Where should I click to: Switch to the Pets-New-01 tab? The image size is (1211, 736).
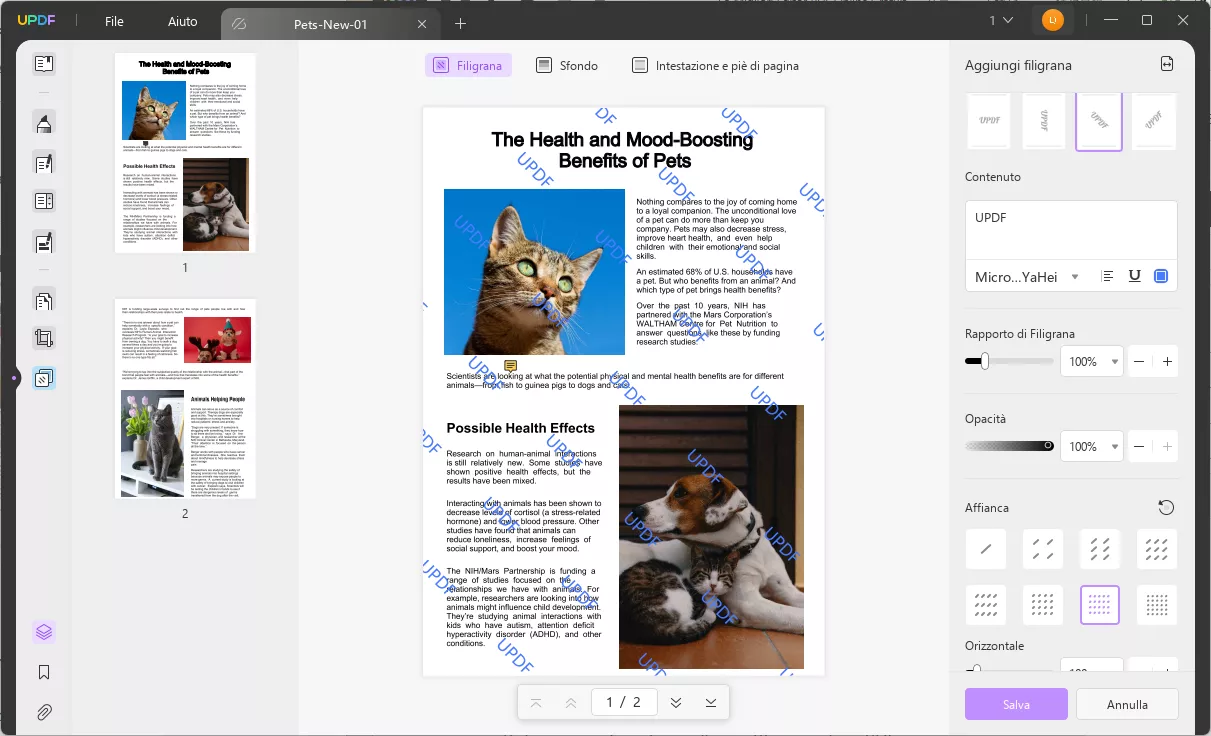330,24
